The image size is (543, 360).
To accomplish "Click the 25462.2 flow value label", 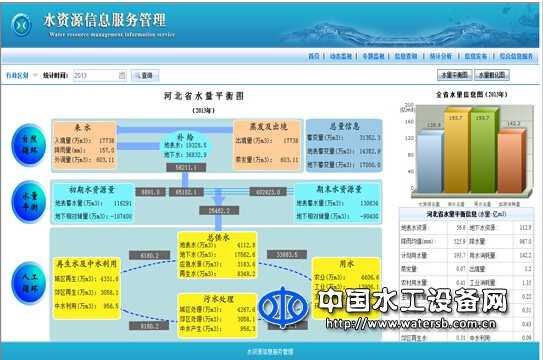I will tap(219, 210).
